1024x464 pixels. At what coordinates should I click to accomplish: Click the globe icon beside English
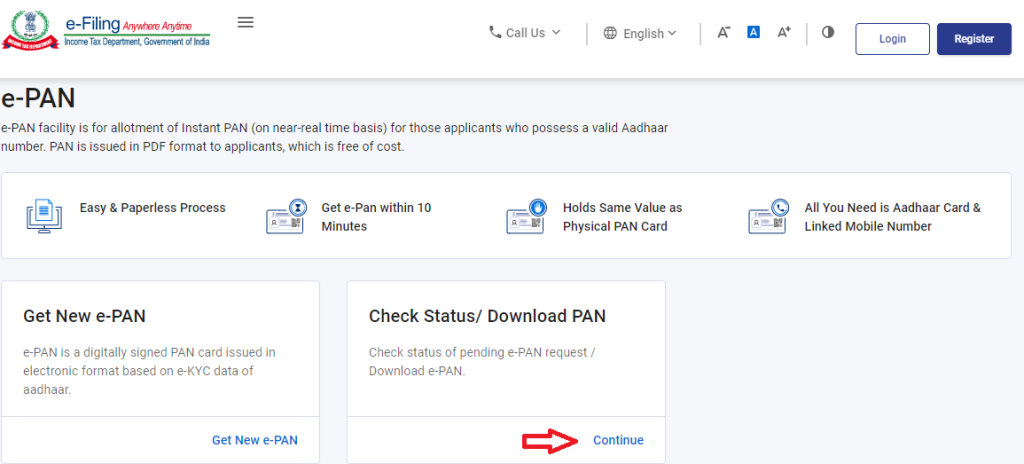tap(610, 33)
